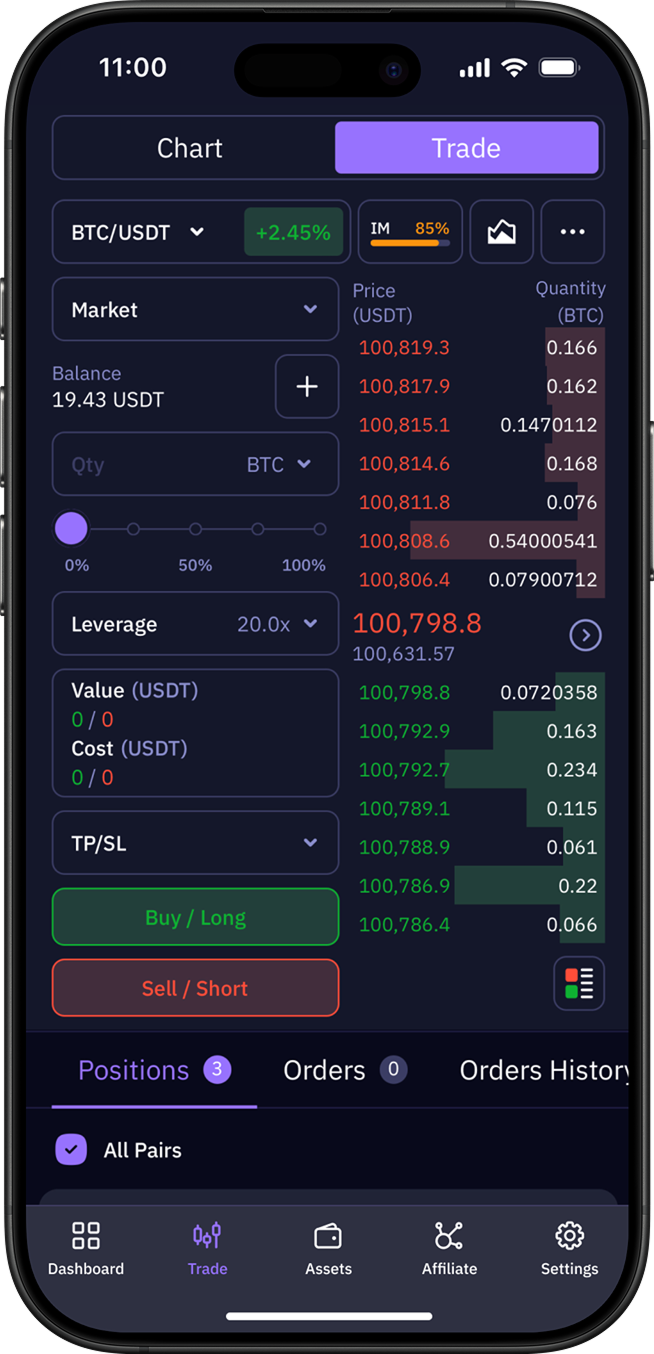The image size is (654, 1354).
Task: Toggle the All Pairs checkbox
Action: coord(71,1150)
